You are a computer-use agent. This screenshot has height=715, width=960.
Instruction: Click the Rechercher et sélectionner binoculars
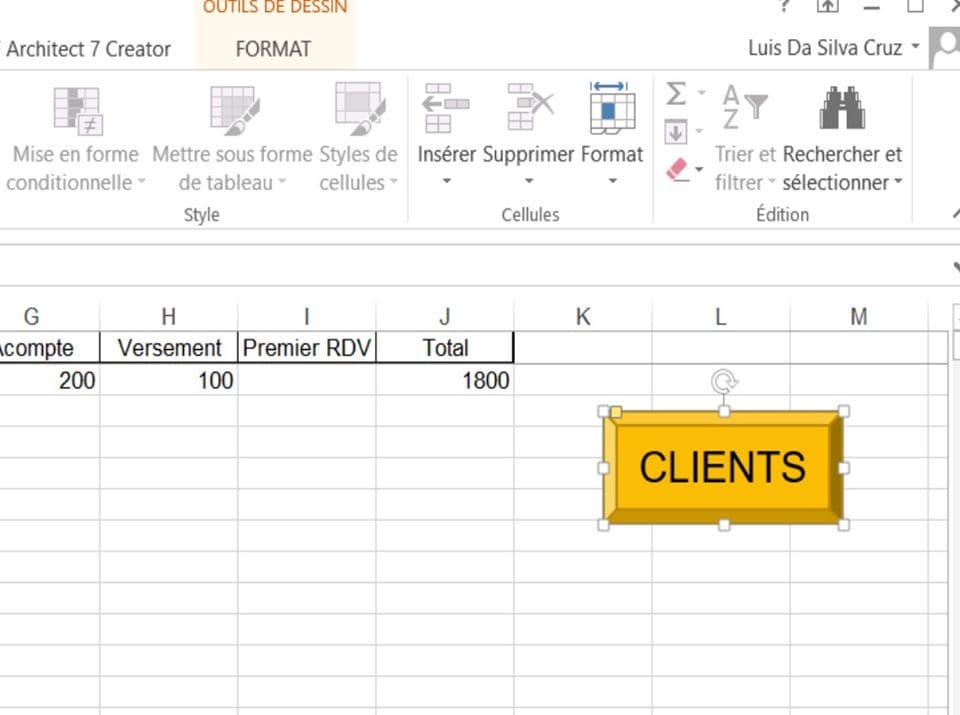pyautogui.click(x=842, y=108)
